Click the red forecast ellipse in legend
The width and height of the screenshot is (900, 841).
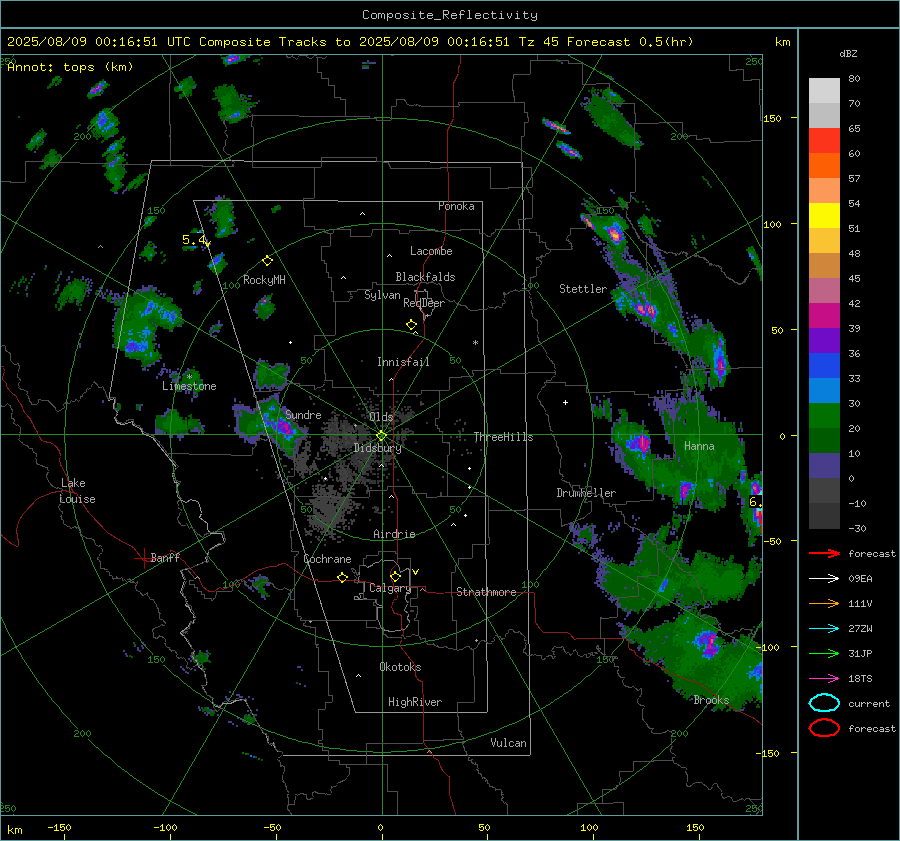point(824,728)
